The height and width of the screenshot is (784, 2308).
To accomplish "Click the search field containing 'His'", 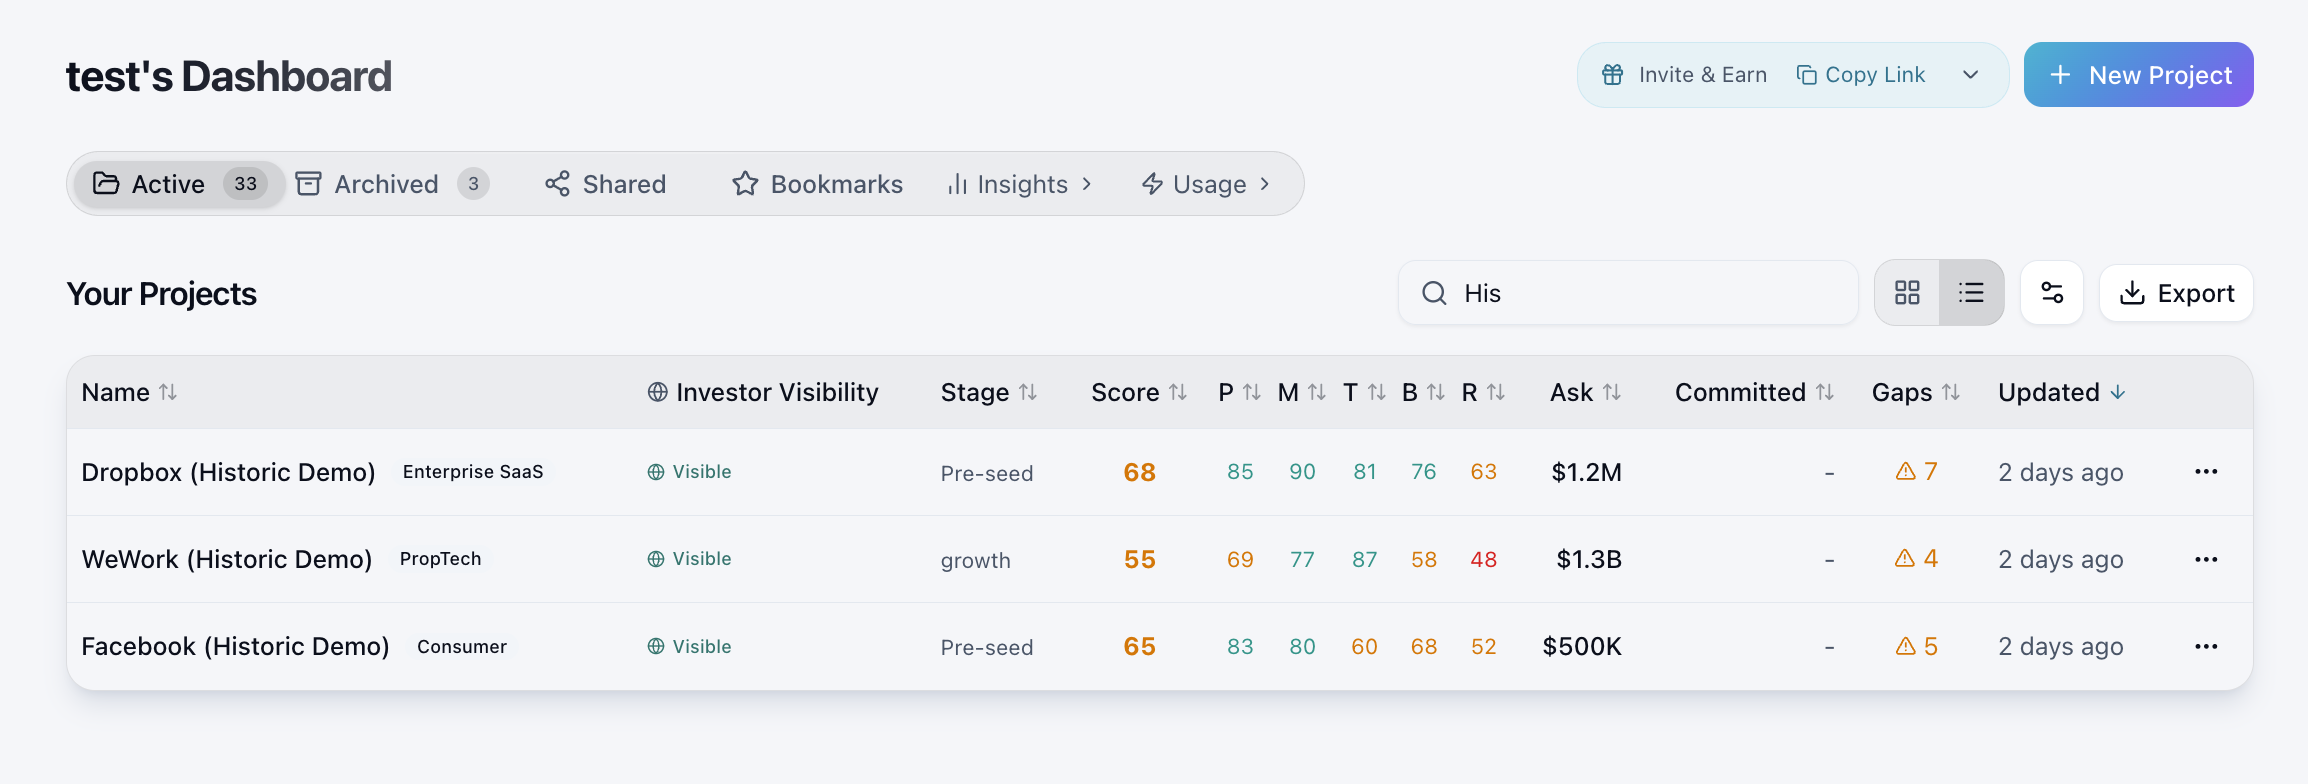I will (x=1628, y=293).
